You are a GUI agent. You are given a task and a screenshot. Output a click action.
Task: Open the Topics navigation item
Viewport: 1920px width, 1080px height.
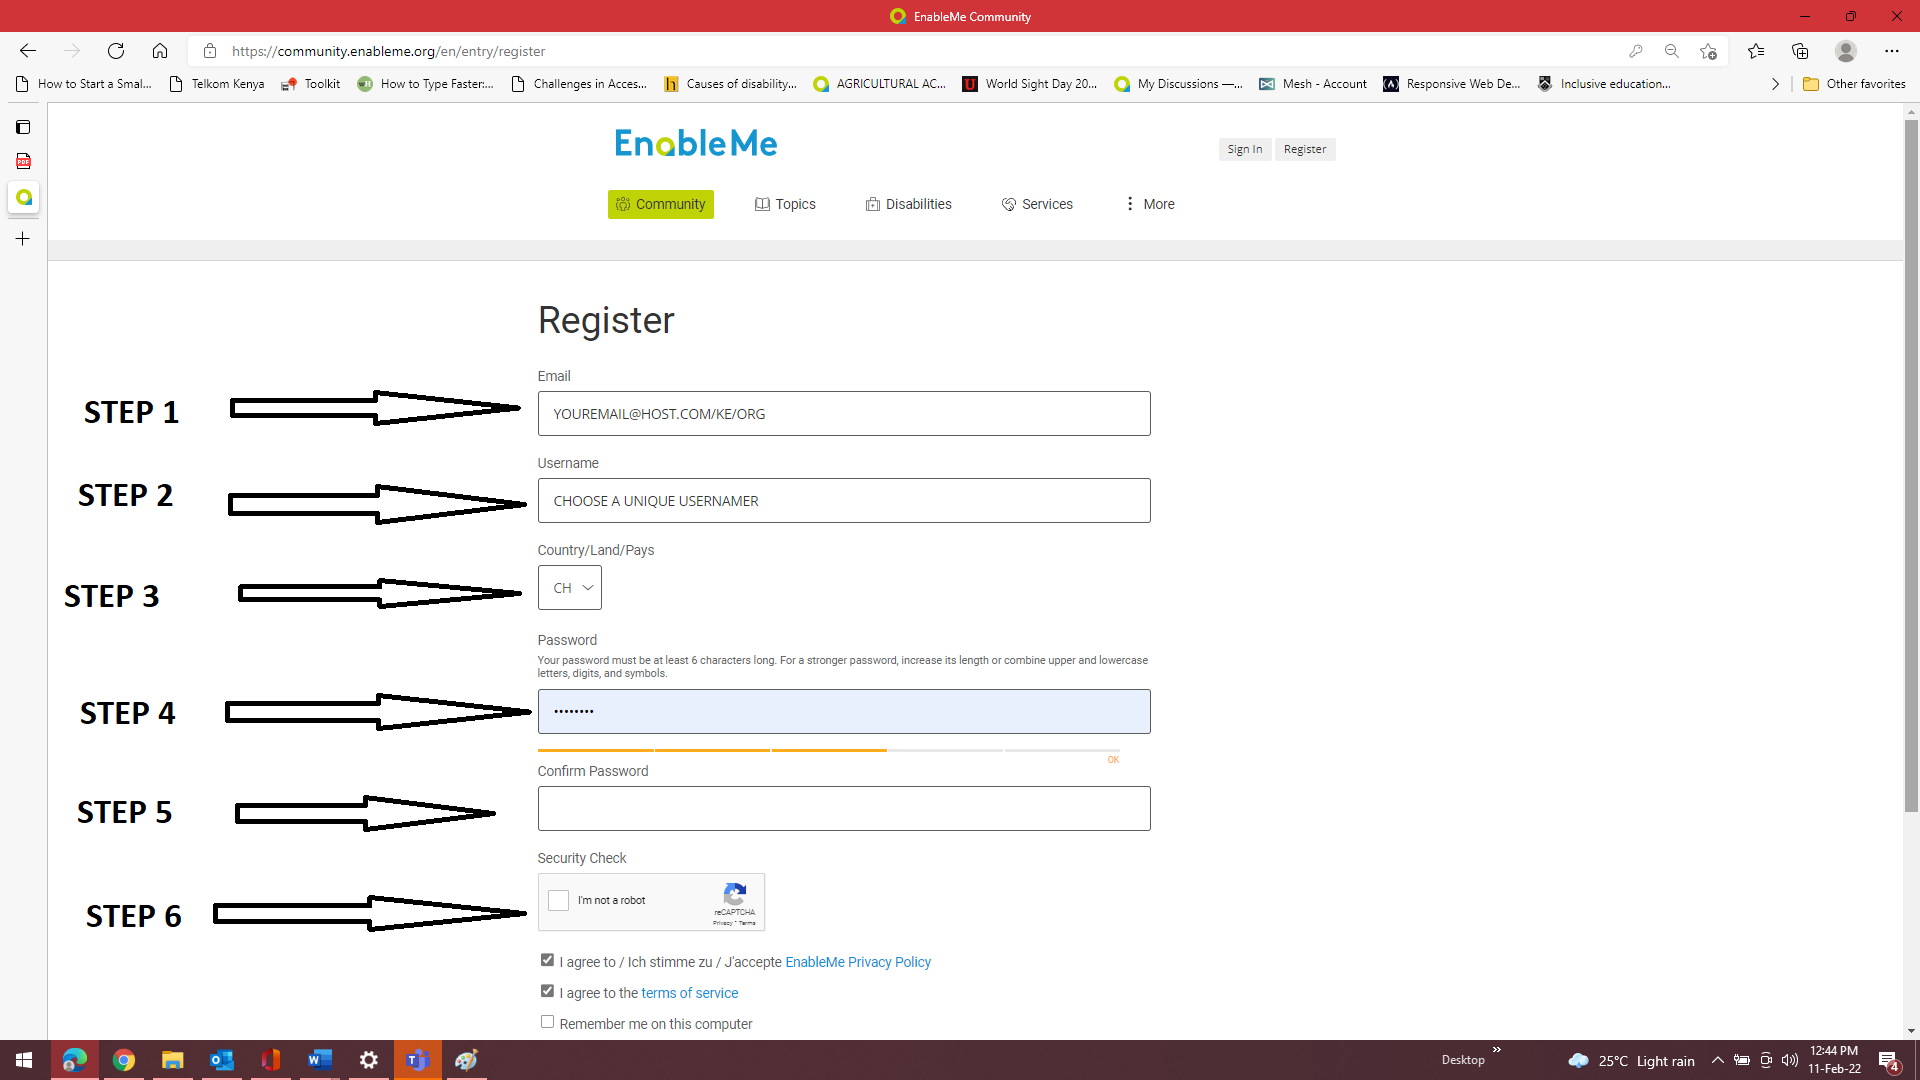click(x=785, y=204)
